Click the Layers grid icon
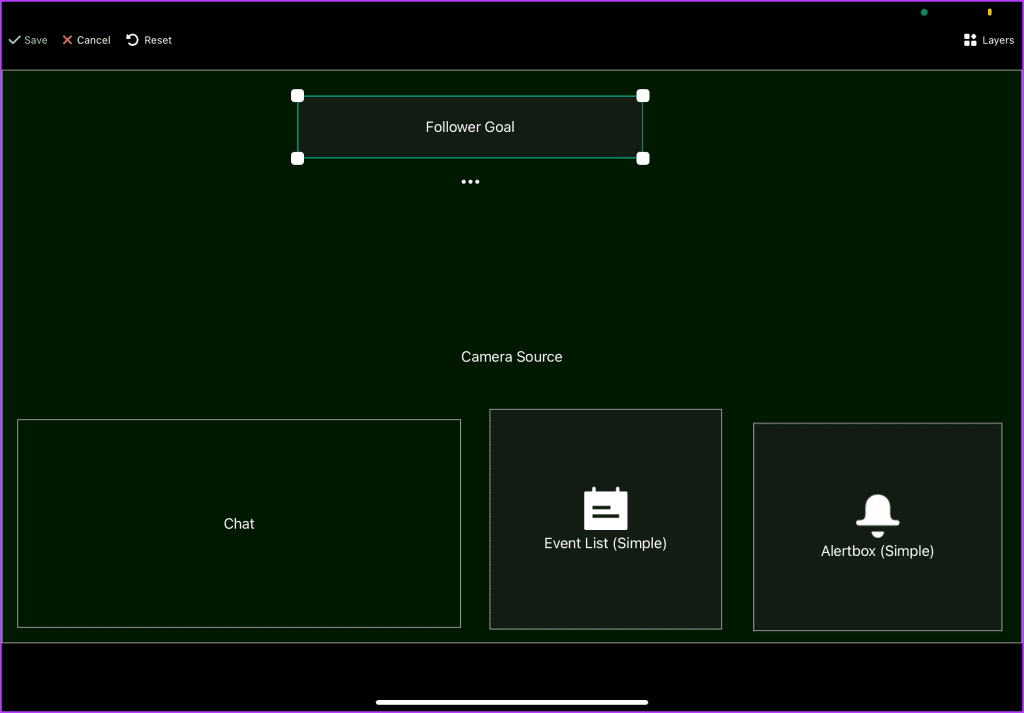Viewport: 1024px width, 713px height. tap(970, 40)
